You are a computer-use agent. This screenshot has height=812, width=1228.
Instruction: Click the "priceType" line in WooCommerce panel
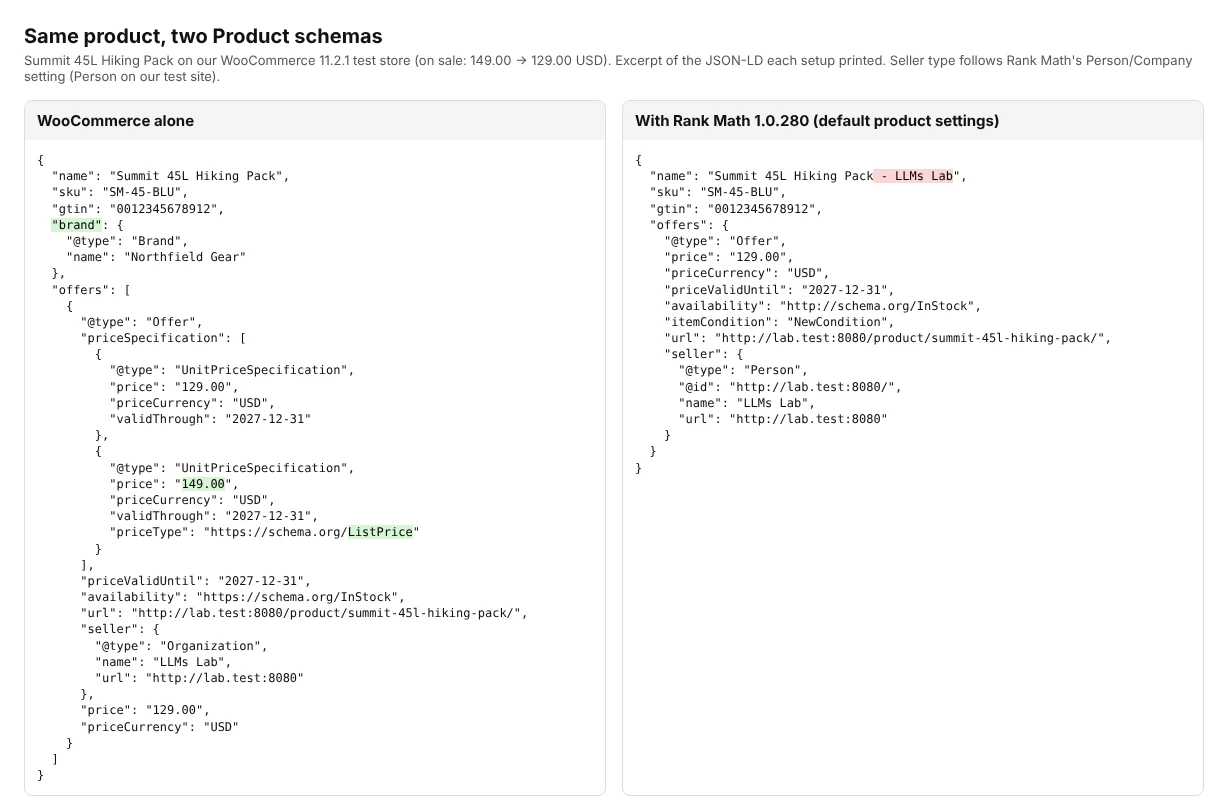[265, 532]
